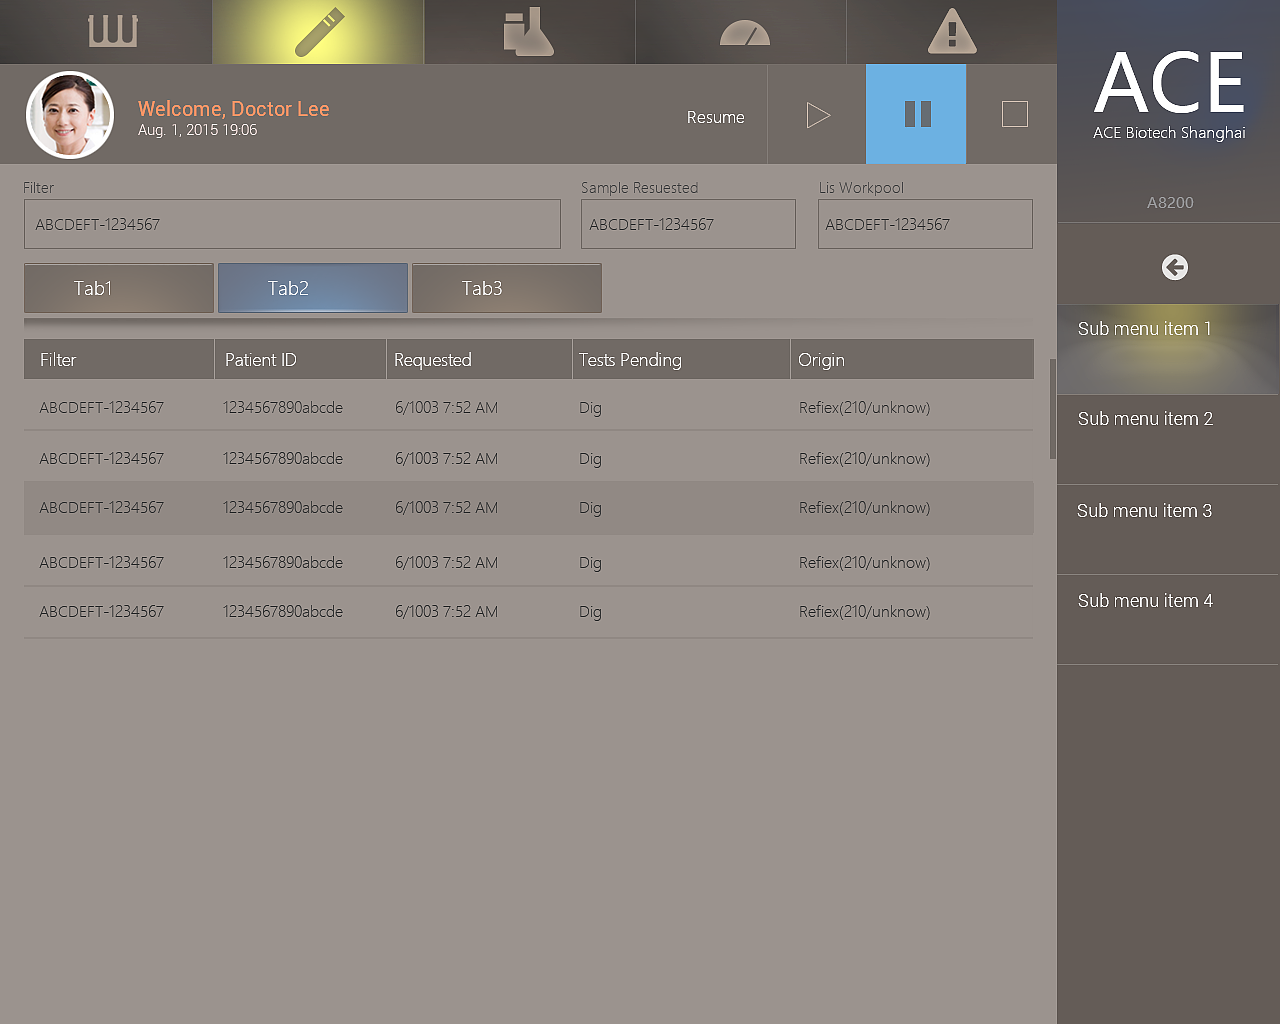The image size is (1280, 1024).
Task: Open Sub menu item 3
Action: (x=1168, y=530)
